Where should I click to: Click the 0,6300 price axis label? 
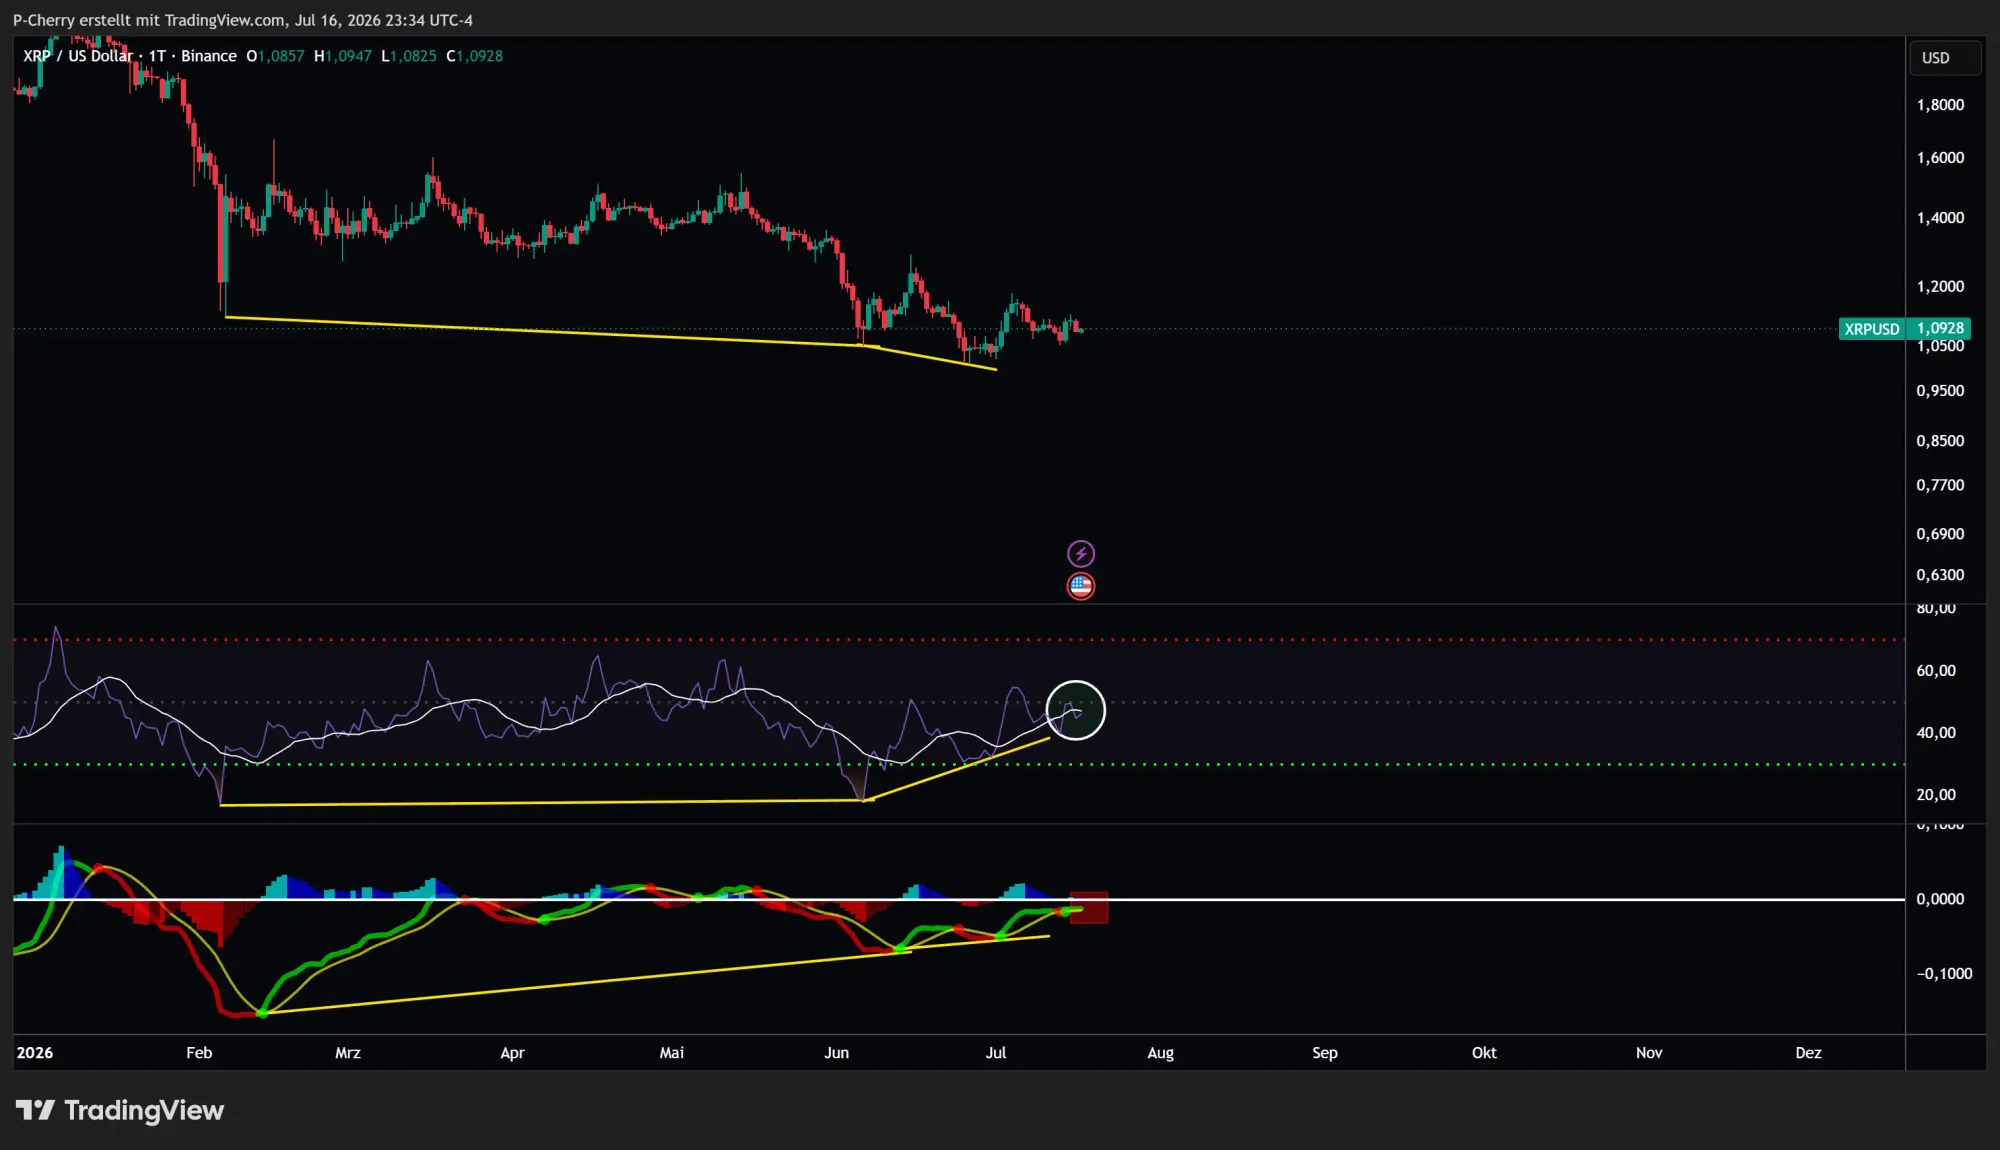click(1940, 575)
